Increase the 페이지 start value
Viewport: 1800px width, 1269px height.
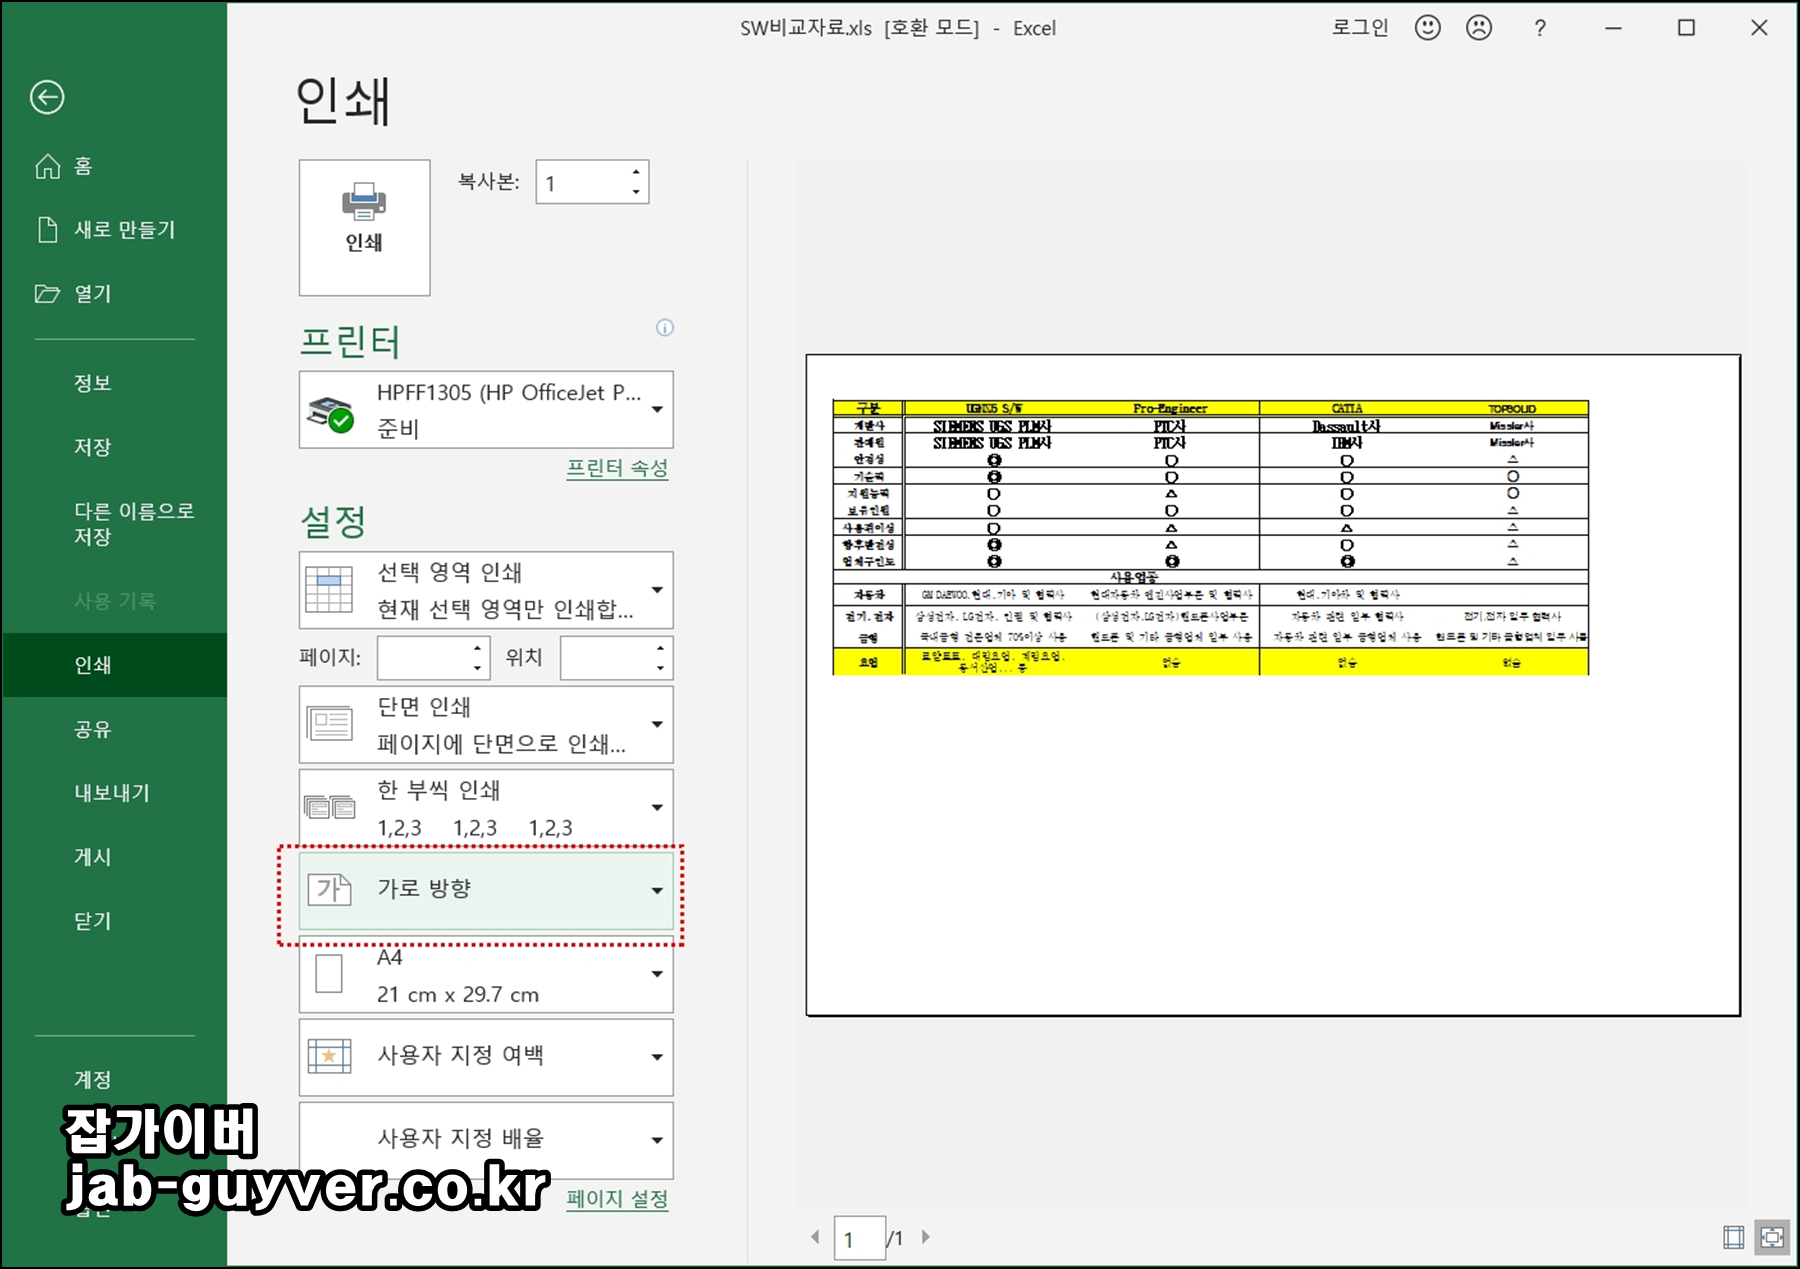click(477, 648)
